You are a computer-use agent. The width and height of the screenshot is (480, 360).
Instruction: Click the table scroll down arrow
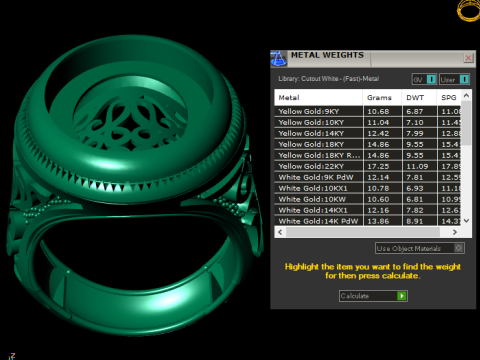tap(466, 221)
